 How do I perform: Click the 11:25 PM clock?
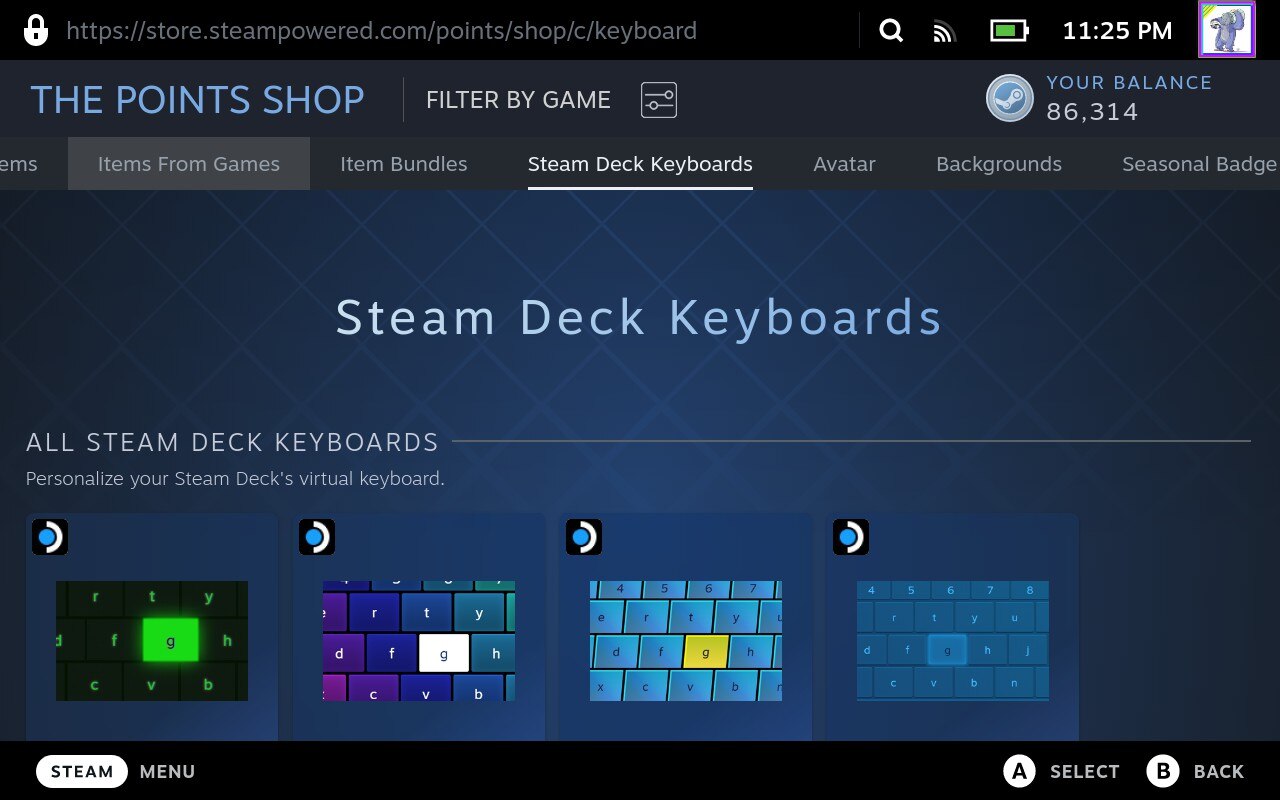1117,31
